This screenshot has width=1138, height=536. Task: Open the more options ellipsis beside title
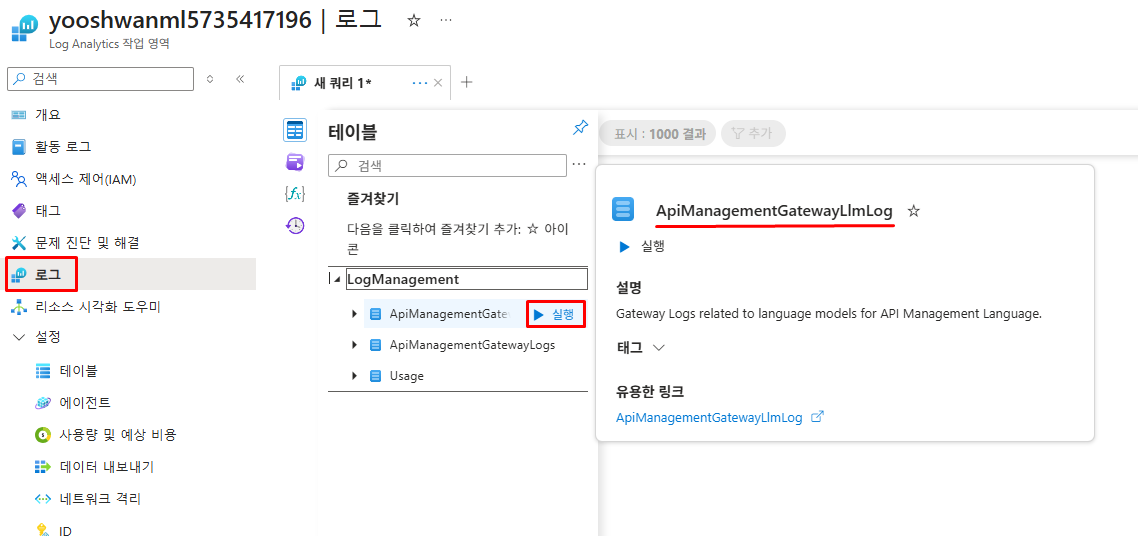[x=446, y=21]
